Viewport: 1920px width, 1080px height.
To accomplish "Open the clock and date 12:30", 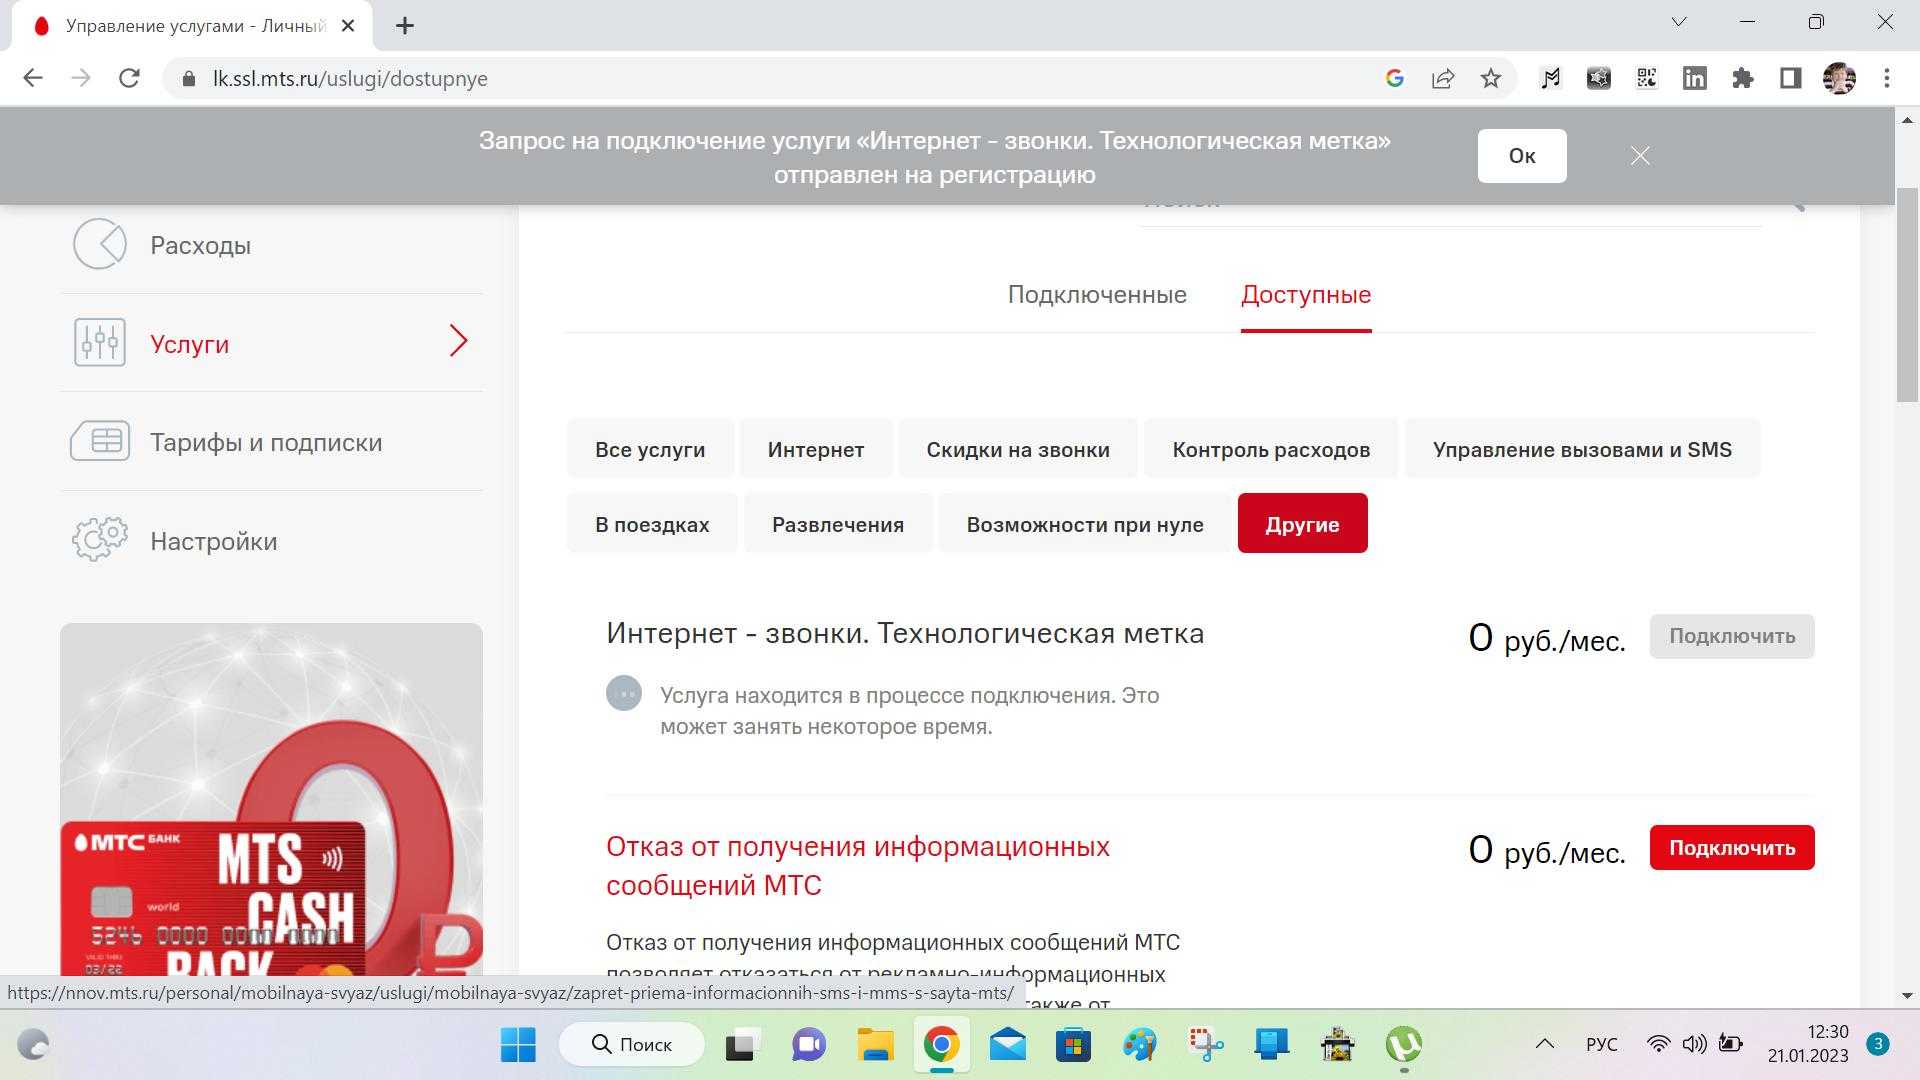I will [1808, 1044].
